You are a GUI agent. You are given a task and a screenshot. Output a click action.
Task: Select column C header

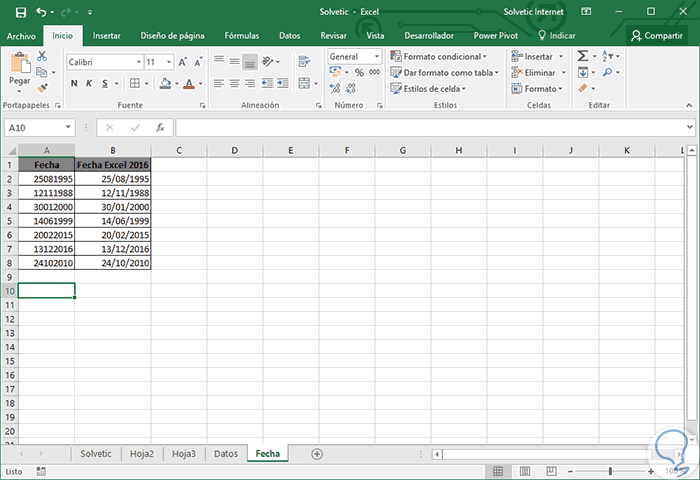(x=179, y=150)
